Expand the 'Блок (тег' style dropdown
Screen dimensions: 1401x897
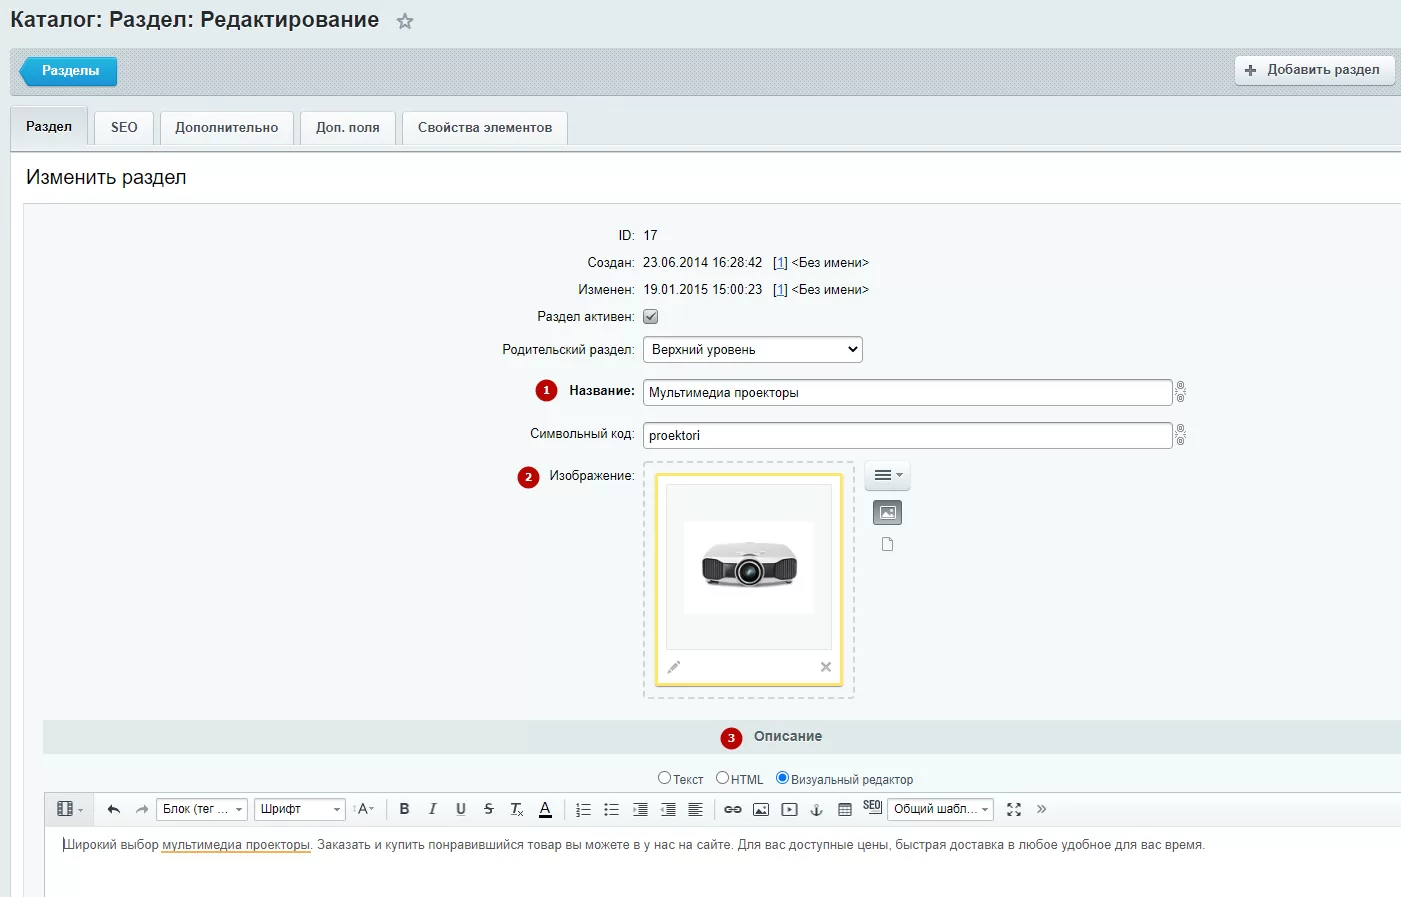coord(202,809)
